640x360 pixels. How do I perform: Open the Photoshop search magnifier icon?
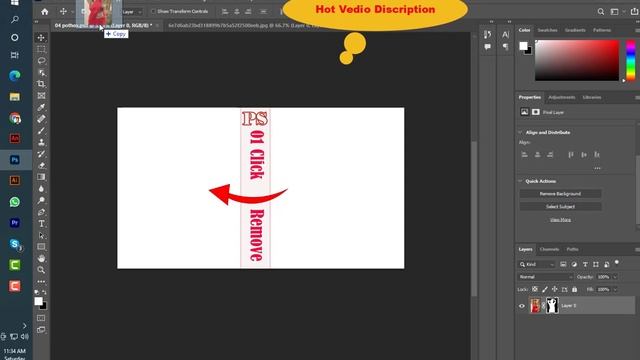[601, 12]
